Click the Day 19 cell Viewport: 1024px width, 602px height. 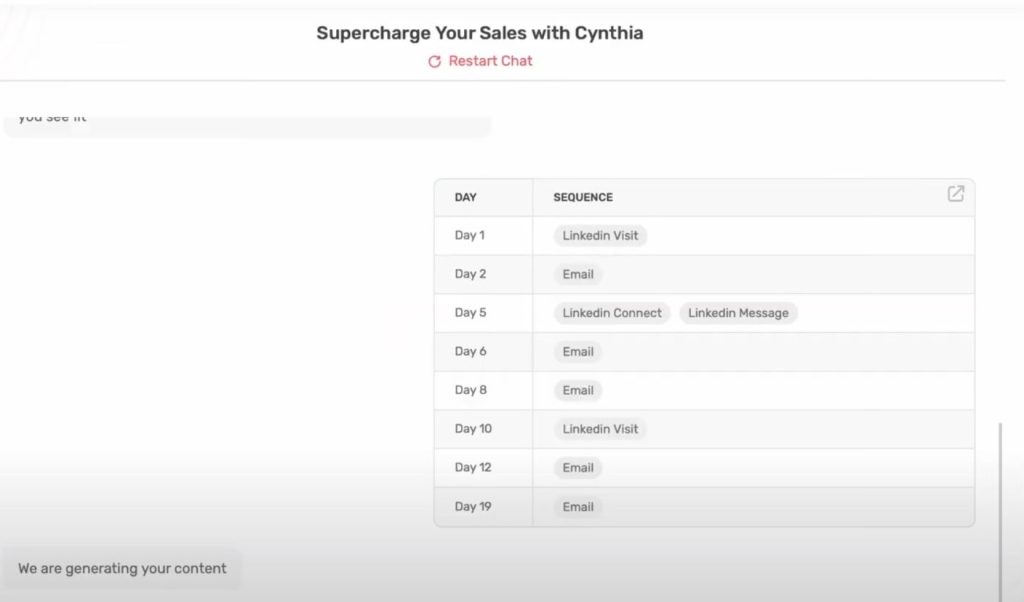click(473, 507)
